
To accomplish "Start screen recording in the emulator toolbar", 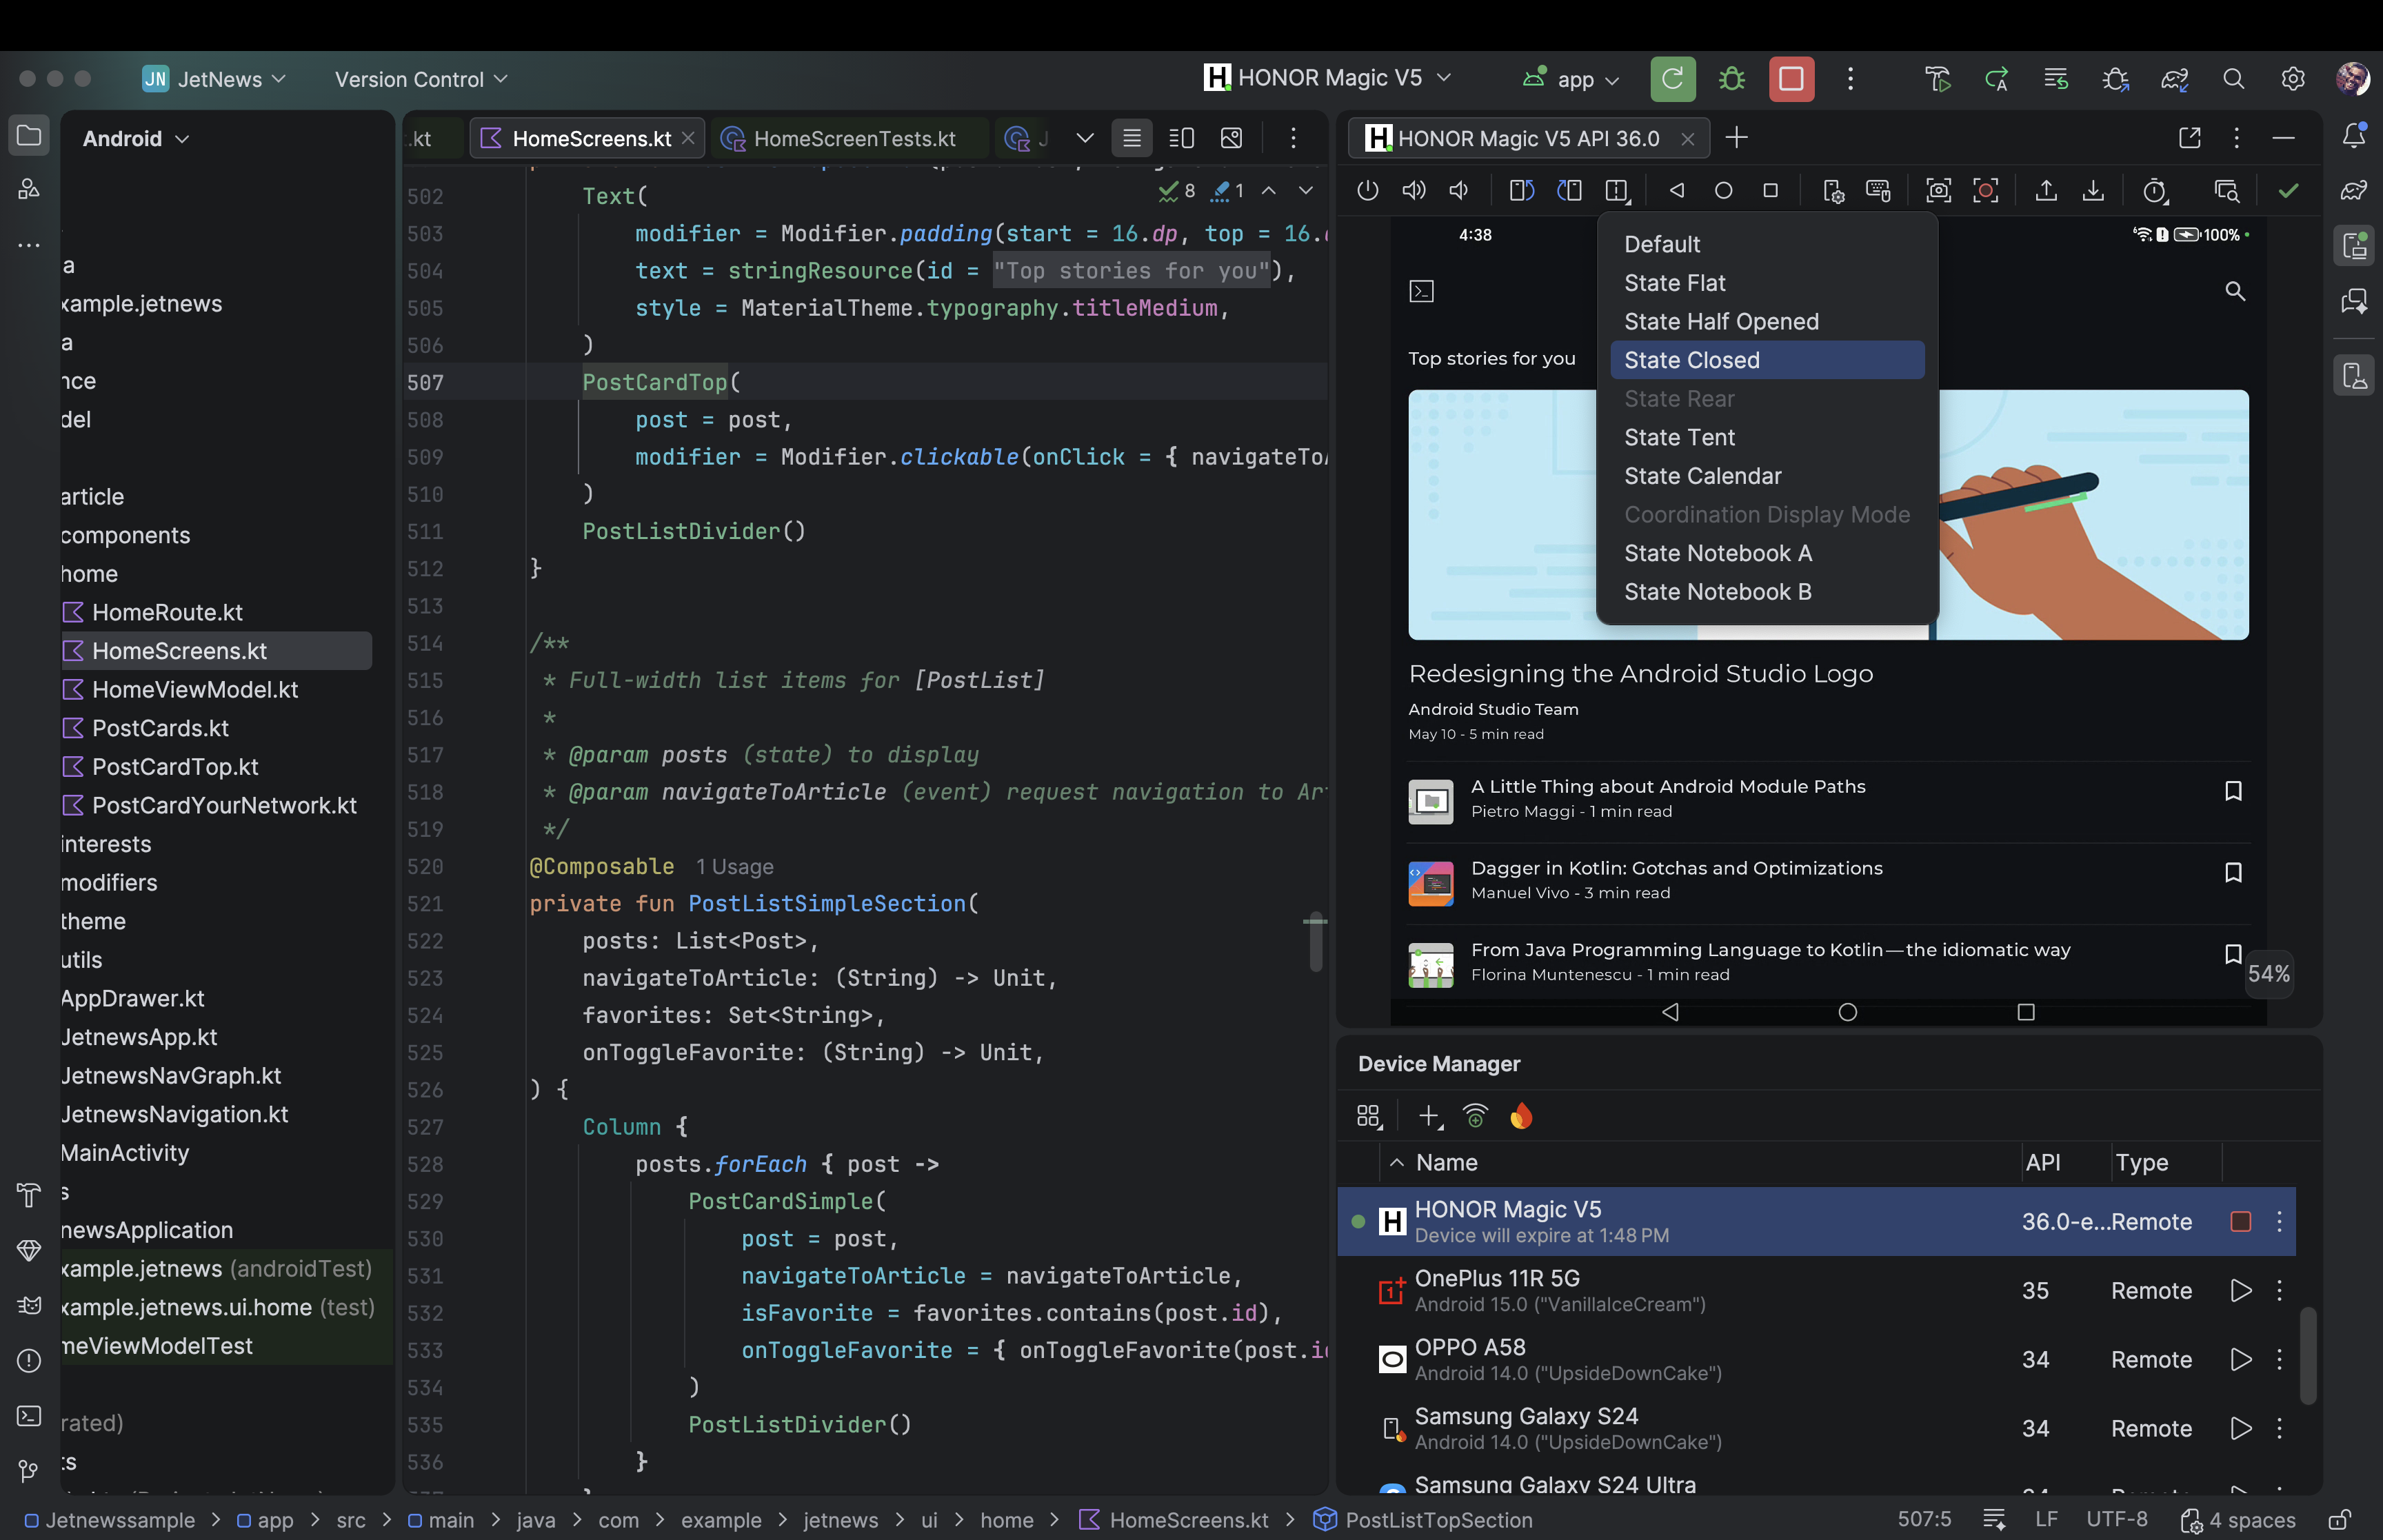I will coord(1986,190).
